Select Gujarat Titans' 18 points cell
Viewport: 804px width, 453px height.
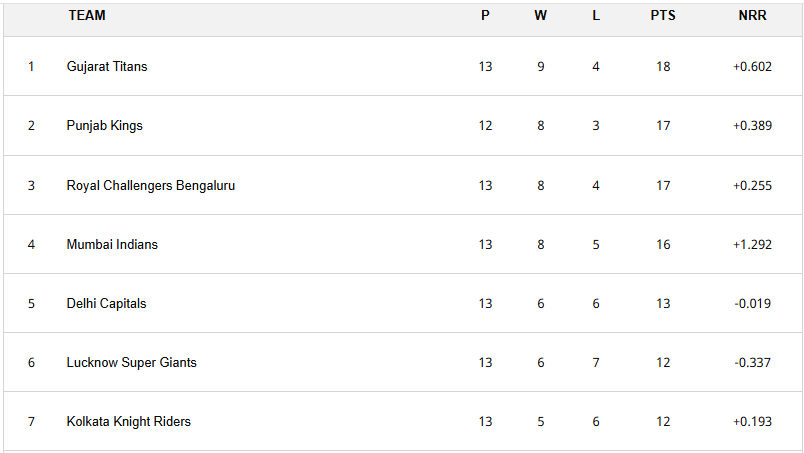(x=663, y=67)
